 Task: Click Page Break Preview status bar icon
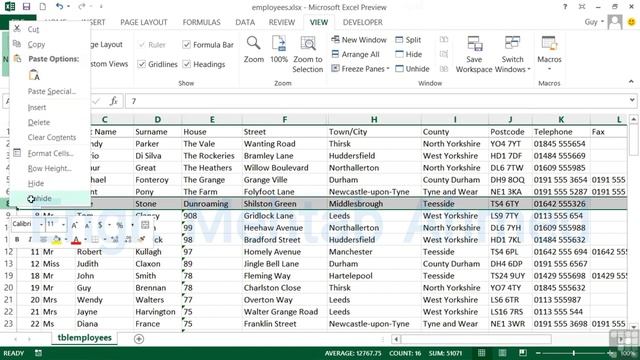click(522, 353)
